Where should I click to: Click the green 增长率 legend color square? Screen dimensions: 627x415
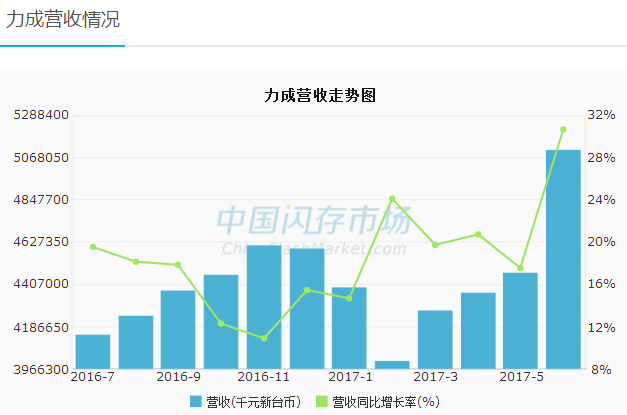coord(321,401)
